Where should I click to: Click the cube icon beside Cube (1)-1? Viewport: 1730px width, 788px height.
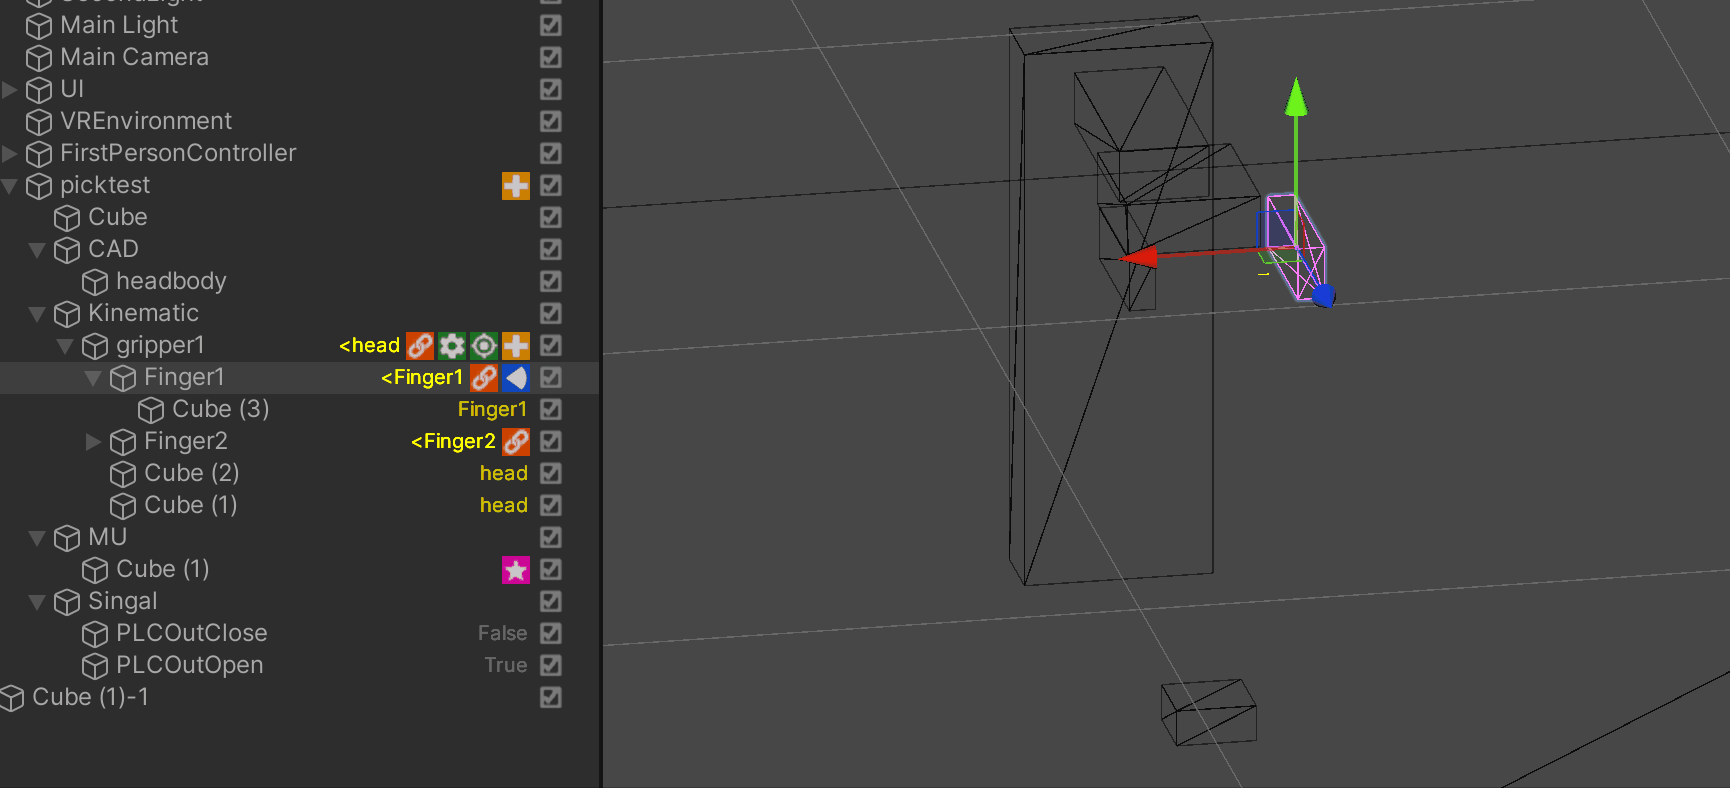point(11,698)
